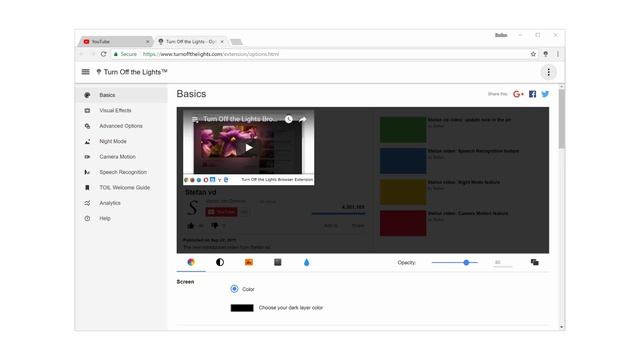
Task: Click the yellow video thumbnail
Action: [403, 192]
